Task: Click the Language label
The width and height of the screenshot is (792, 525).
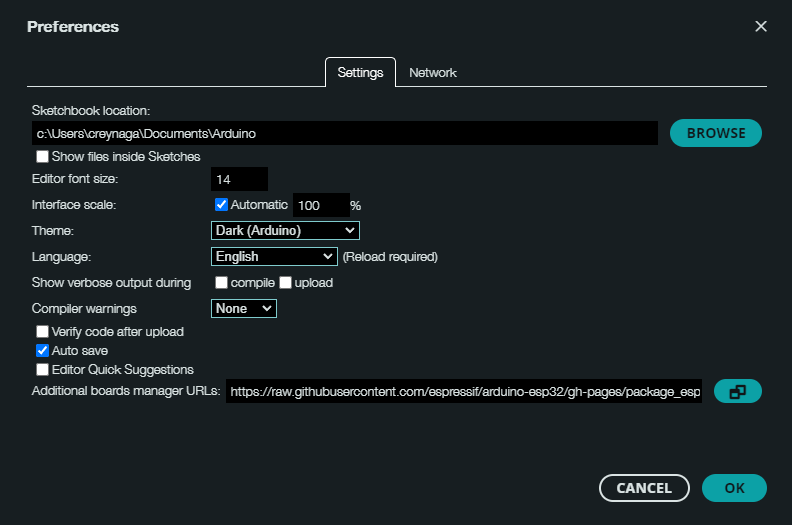Action: (x=61, y=257)
